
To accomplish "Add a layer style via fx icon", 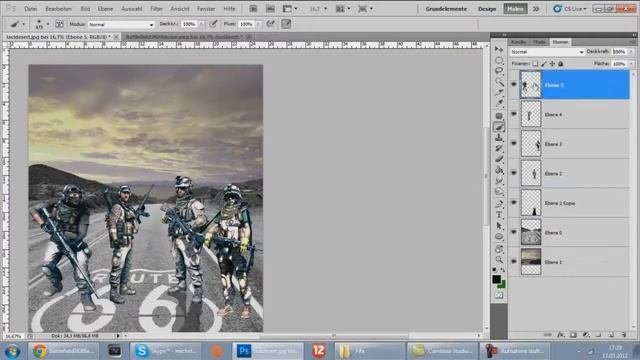I will (561, 335).
